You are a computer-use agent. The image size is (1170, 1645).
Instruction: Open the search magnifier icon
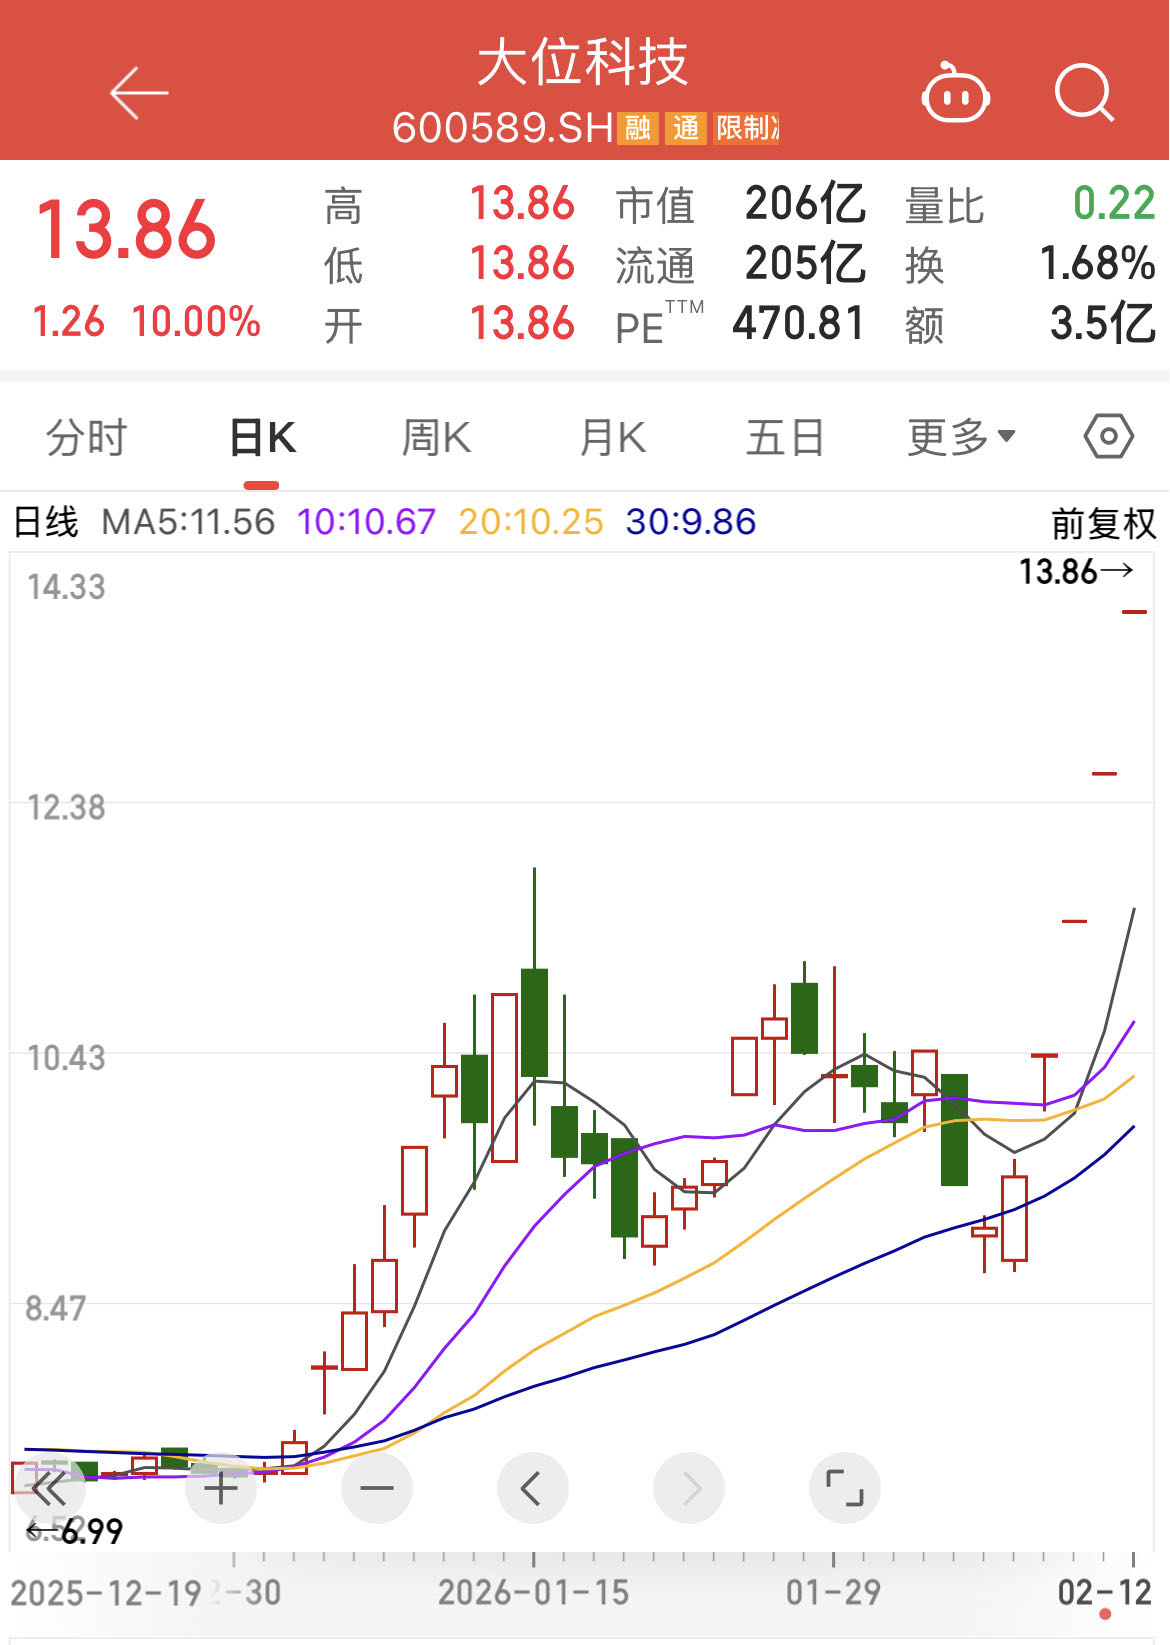1084,94
